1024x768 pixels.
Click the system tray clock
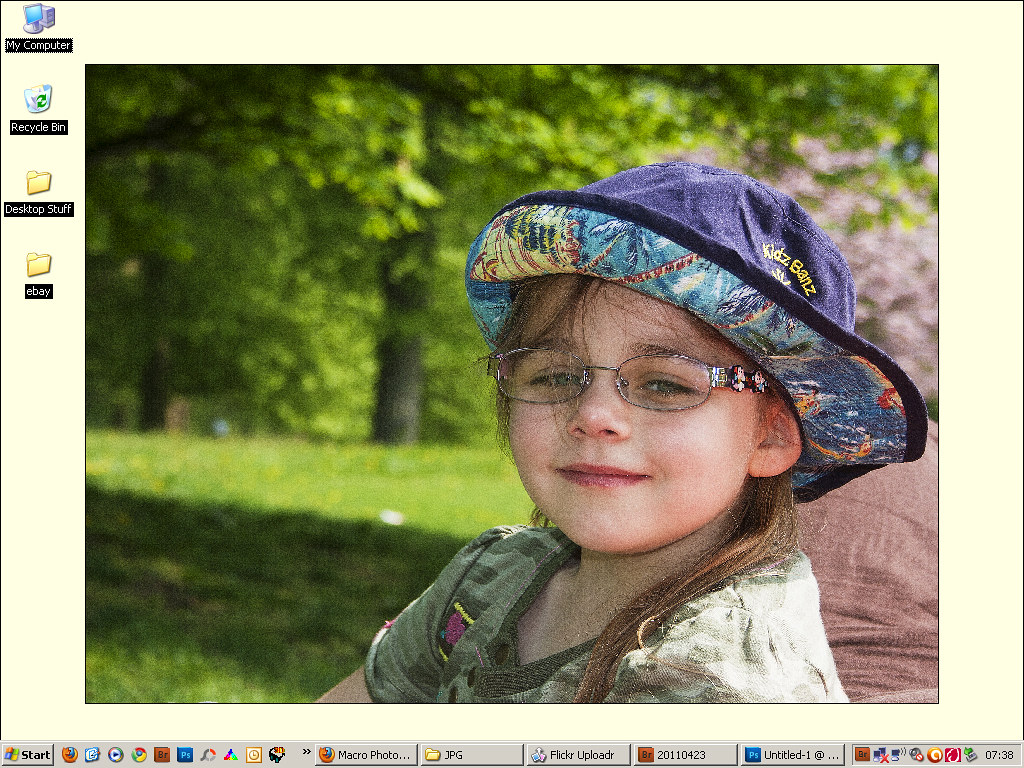pos(999,755)
